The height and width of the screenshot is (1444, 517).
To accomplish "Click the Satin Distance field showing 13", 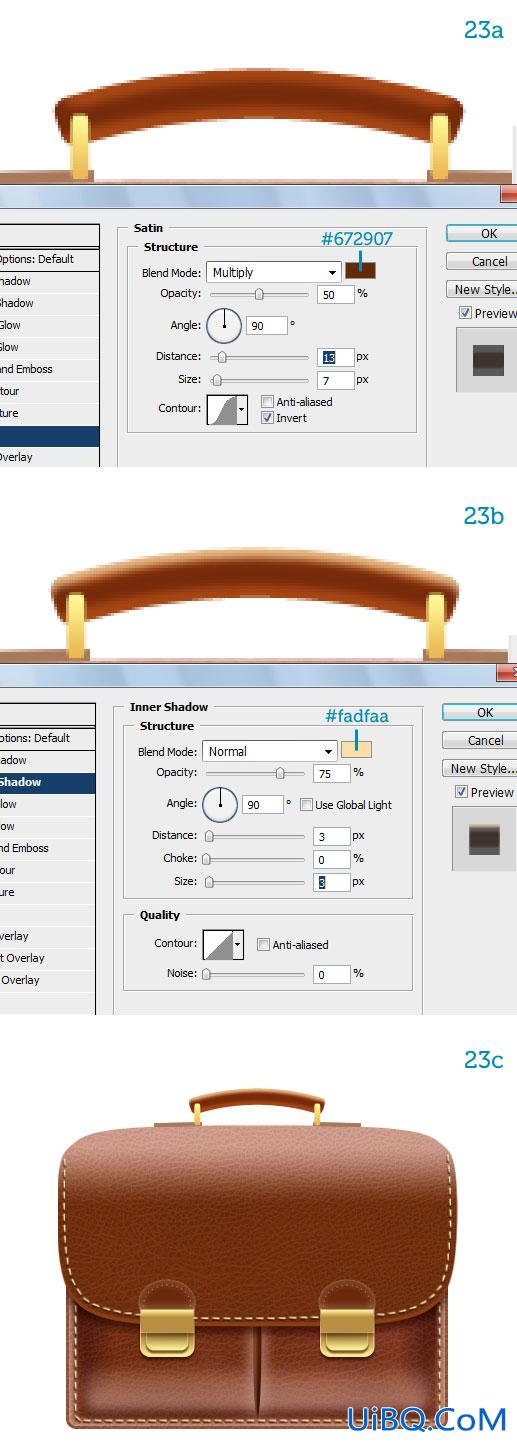I will [x=337, y=357].
